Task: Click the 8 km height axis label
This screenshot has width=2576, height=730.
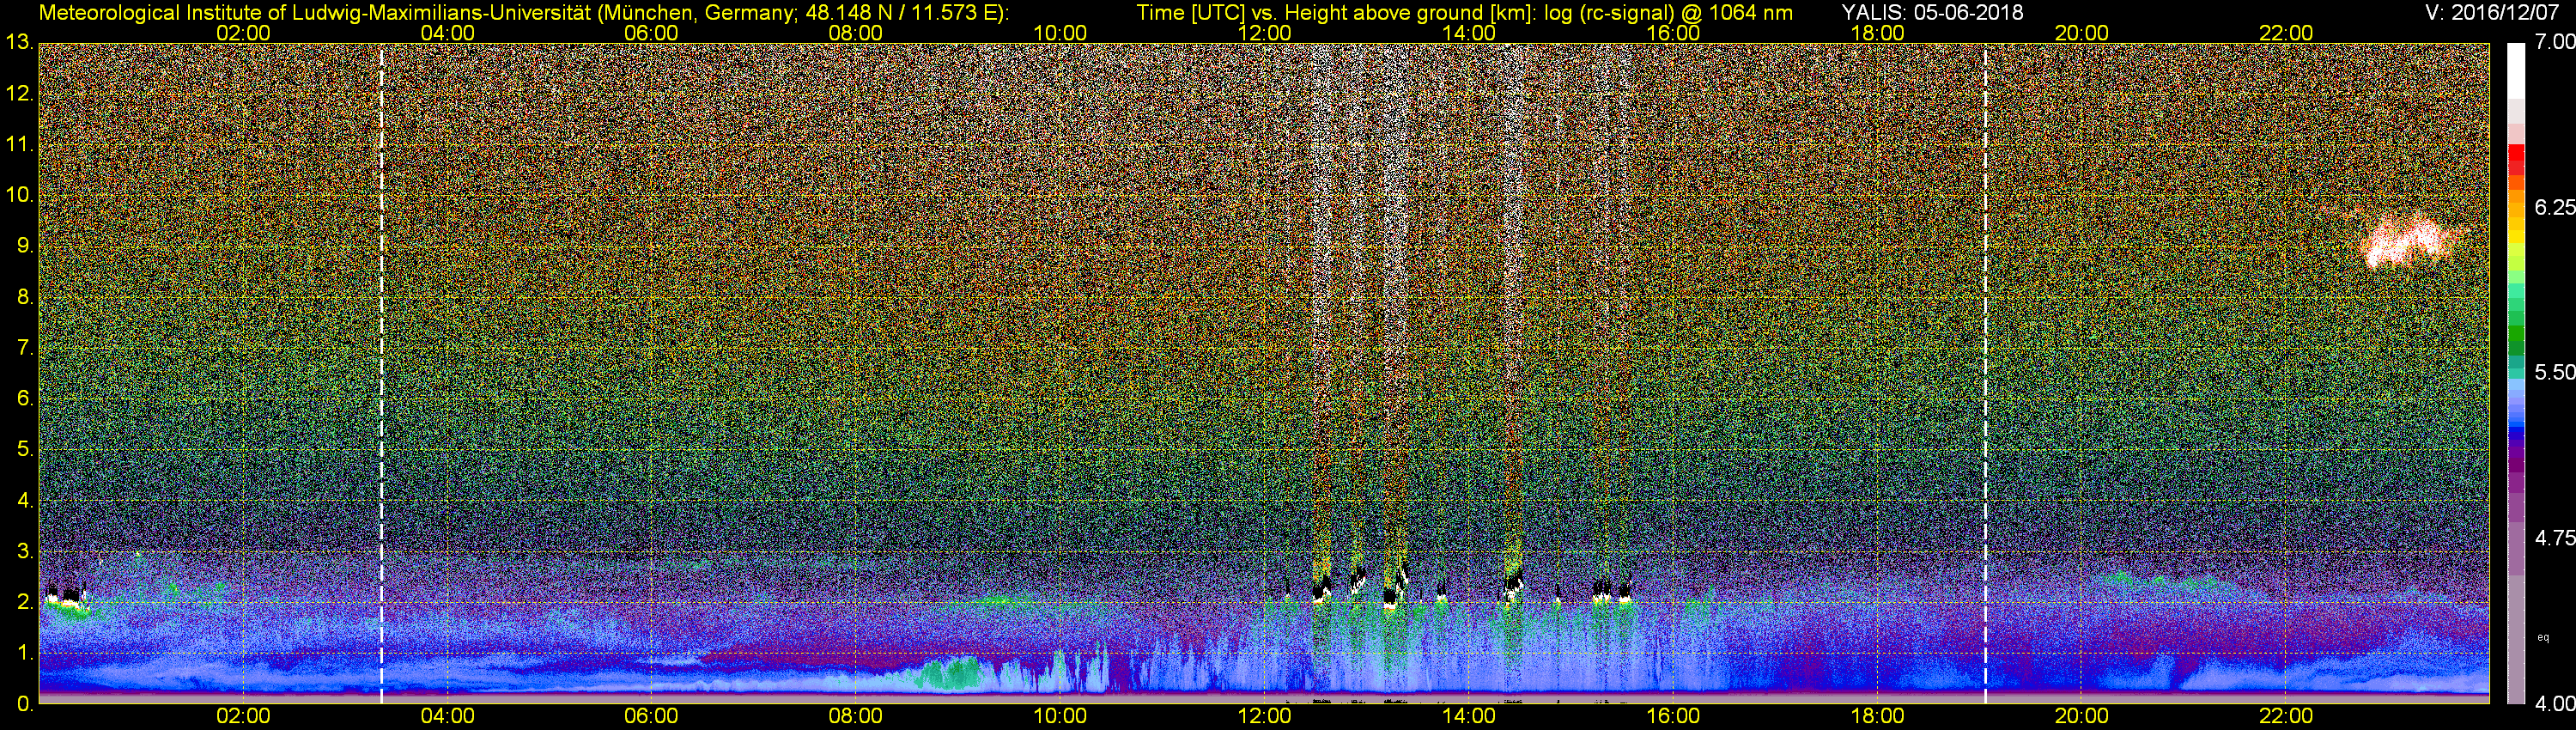Action: [x=24, y=297]
